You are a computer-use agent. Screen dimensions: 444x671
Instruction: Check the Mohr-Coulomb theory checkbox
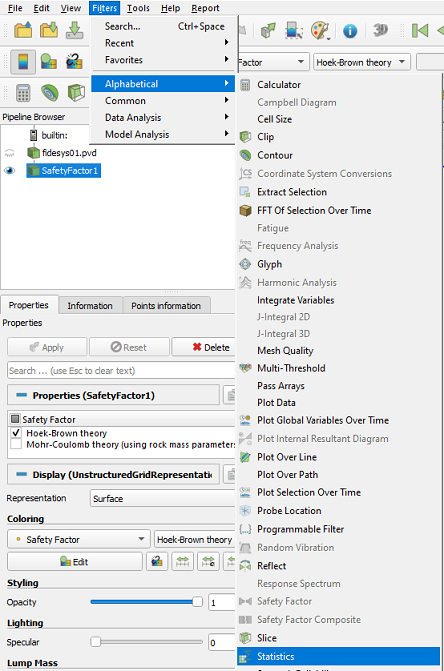(16, 444)
